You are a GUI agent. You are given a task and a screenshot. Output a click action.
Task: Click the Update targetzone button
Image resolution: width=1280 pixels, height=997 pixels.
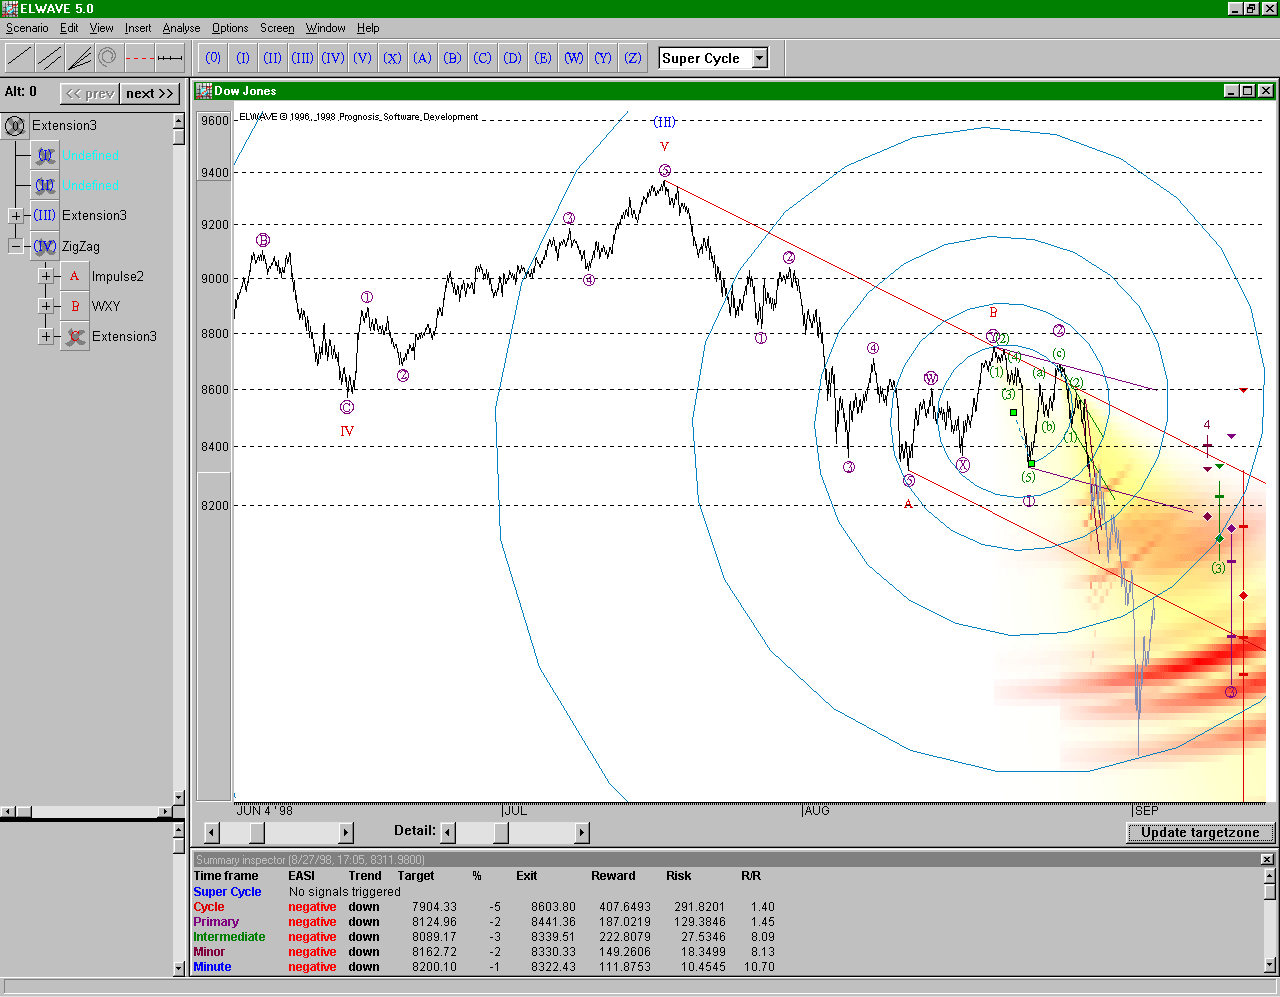coord(1200,832)
